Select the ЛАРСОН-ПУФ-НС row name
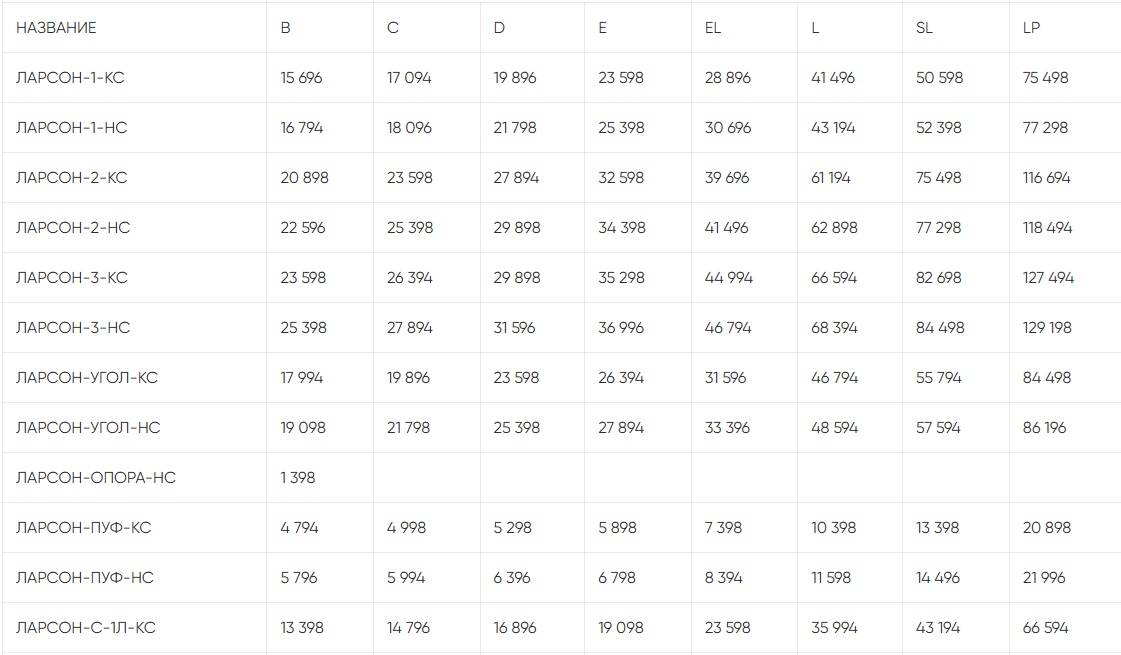This screenshot has height=655, width=1121. pos(85,578)
